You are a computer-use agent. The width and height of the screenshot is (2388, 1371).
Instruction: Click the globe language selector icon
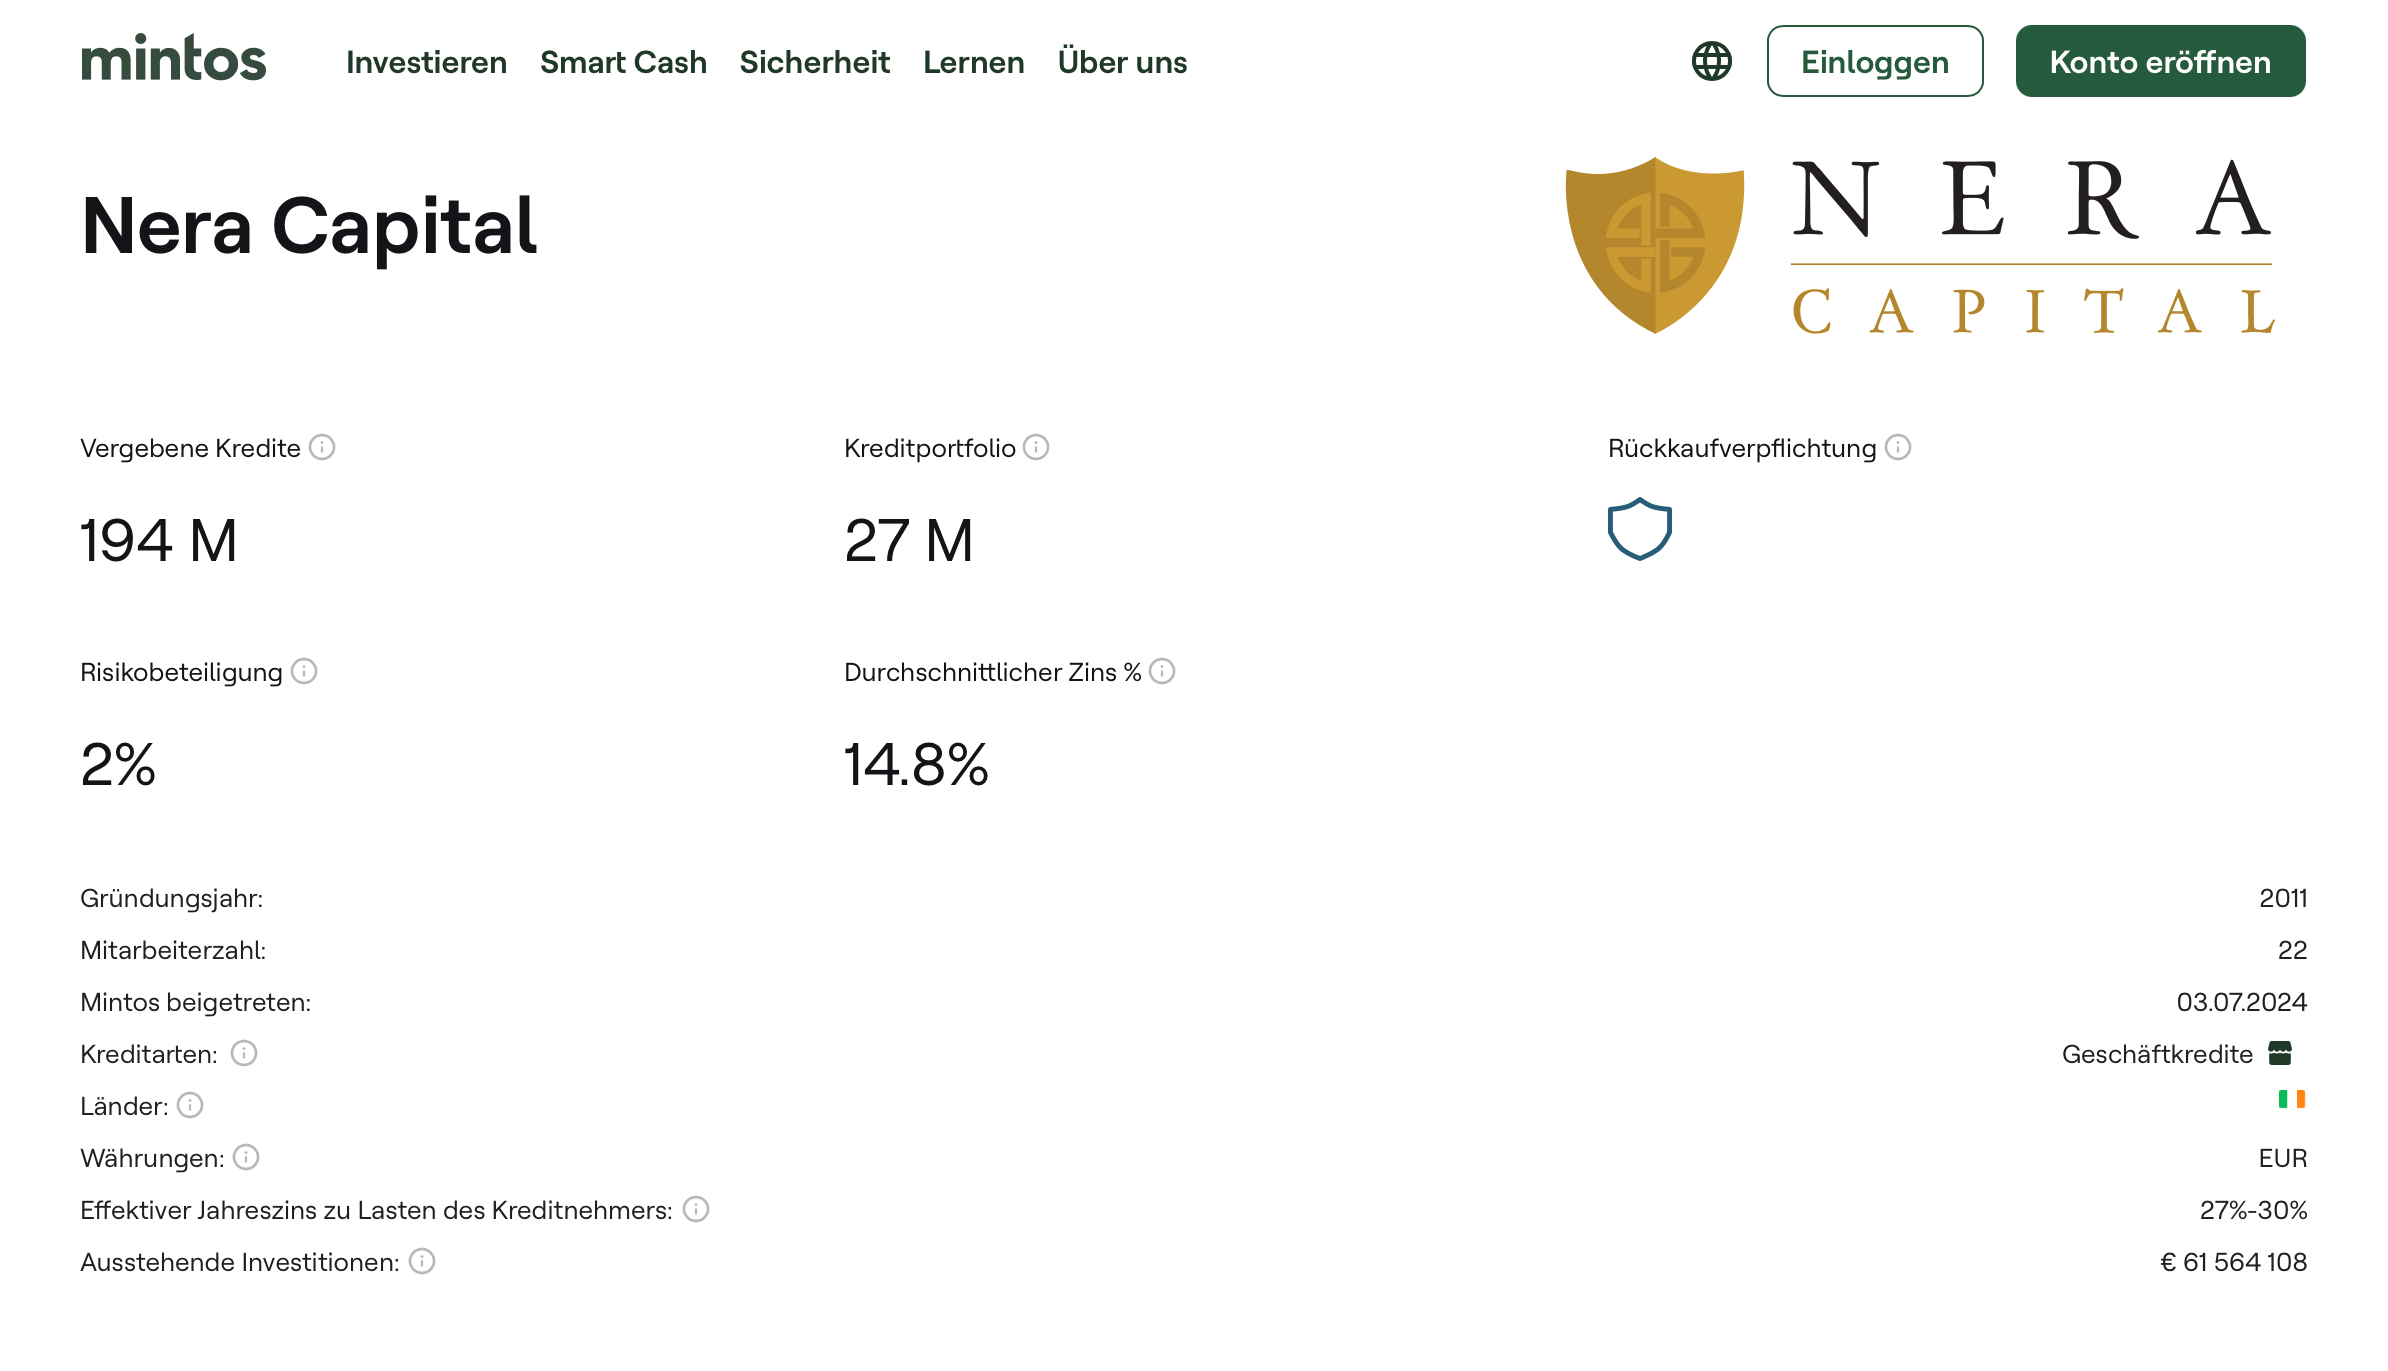click(1711, 61)
